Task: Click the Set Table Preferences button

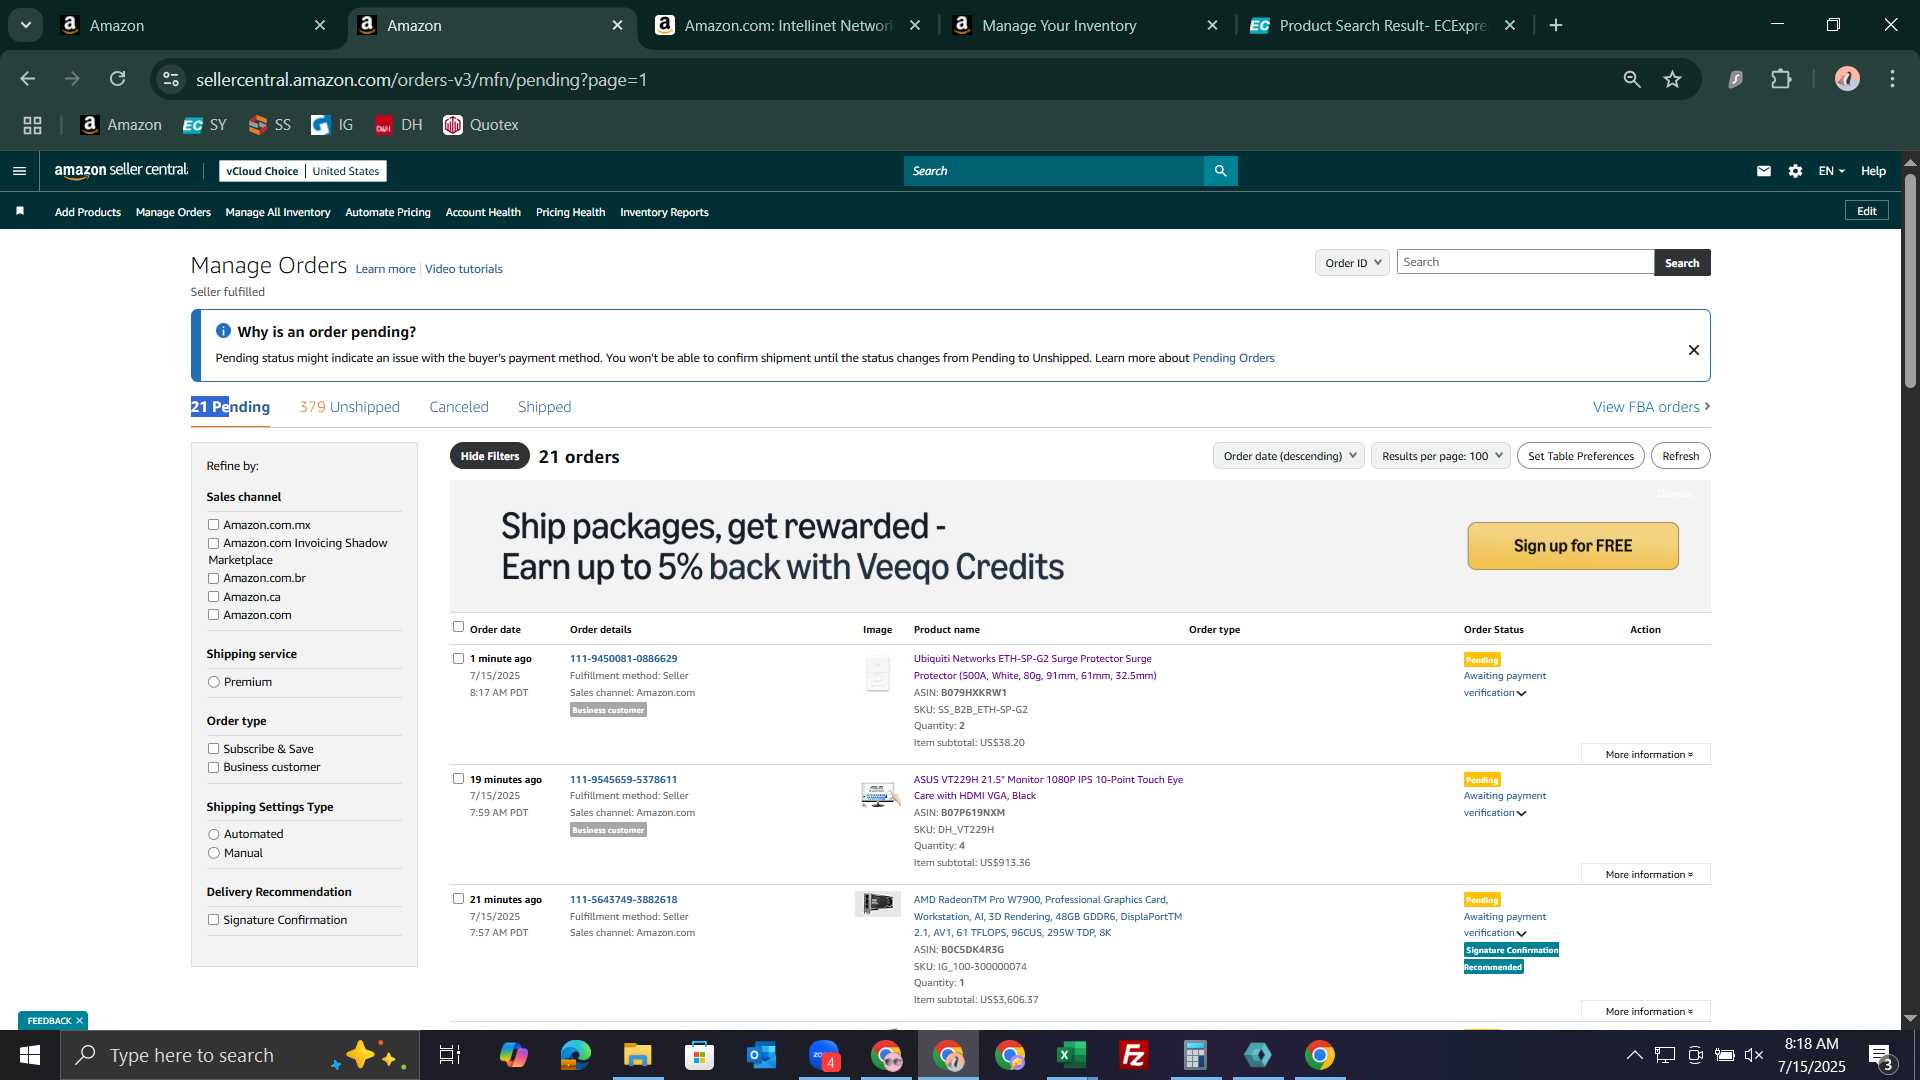Action: (1581, 456)
